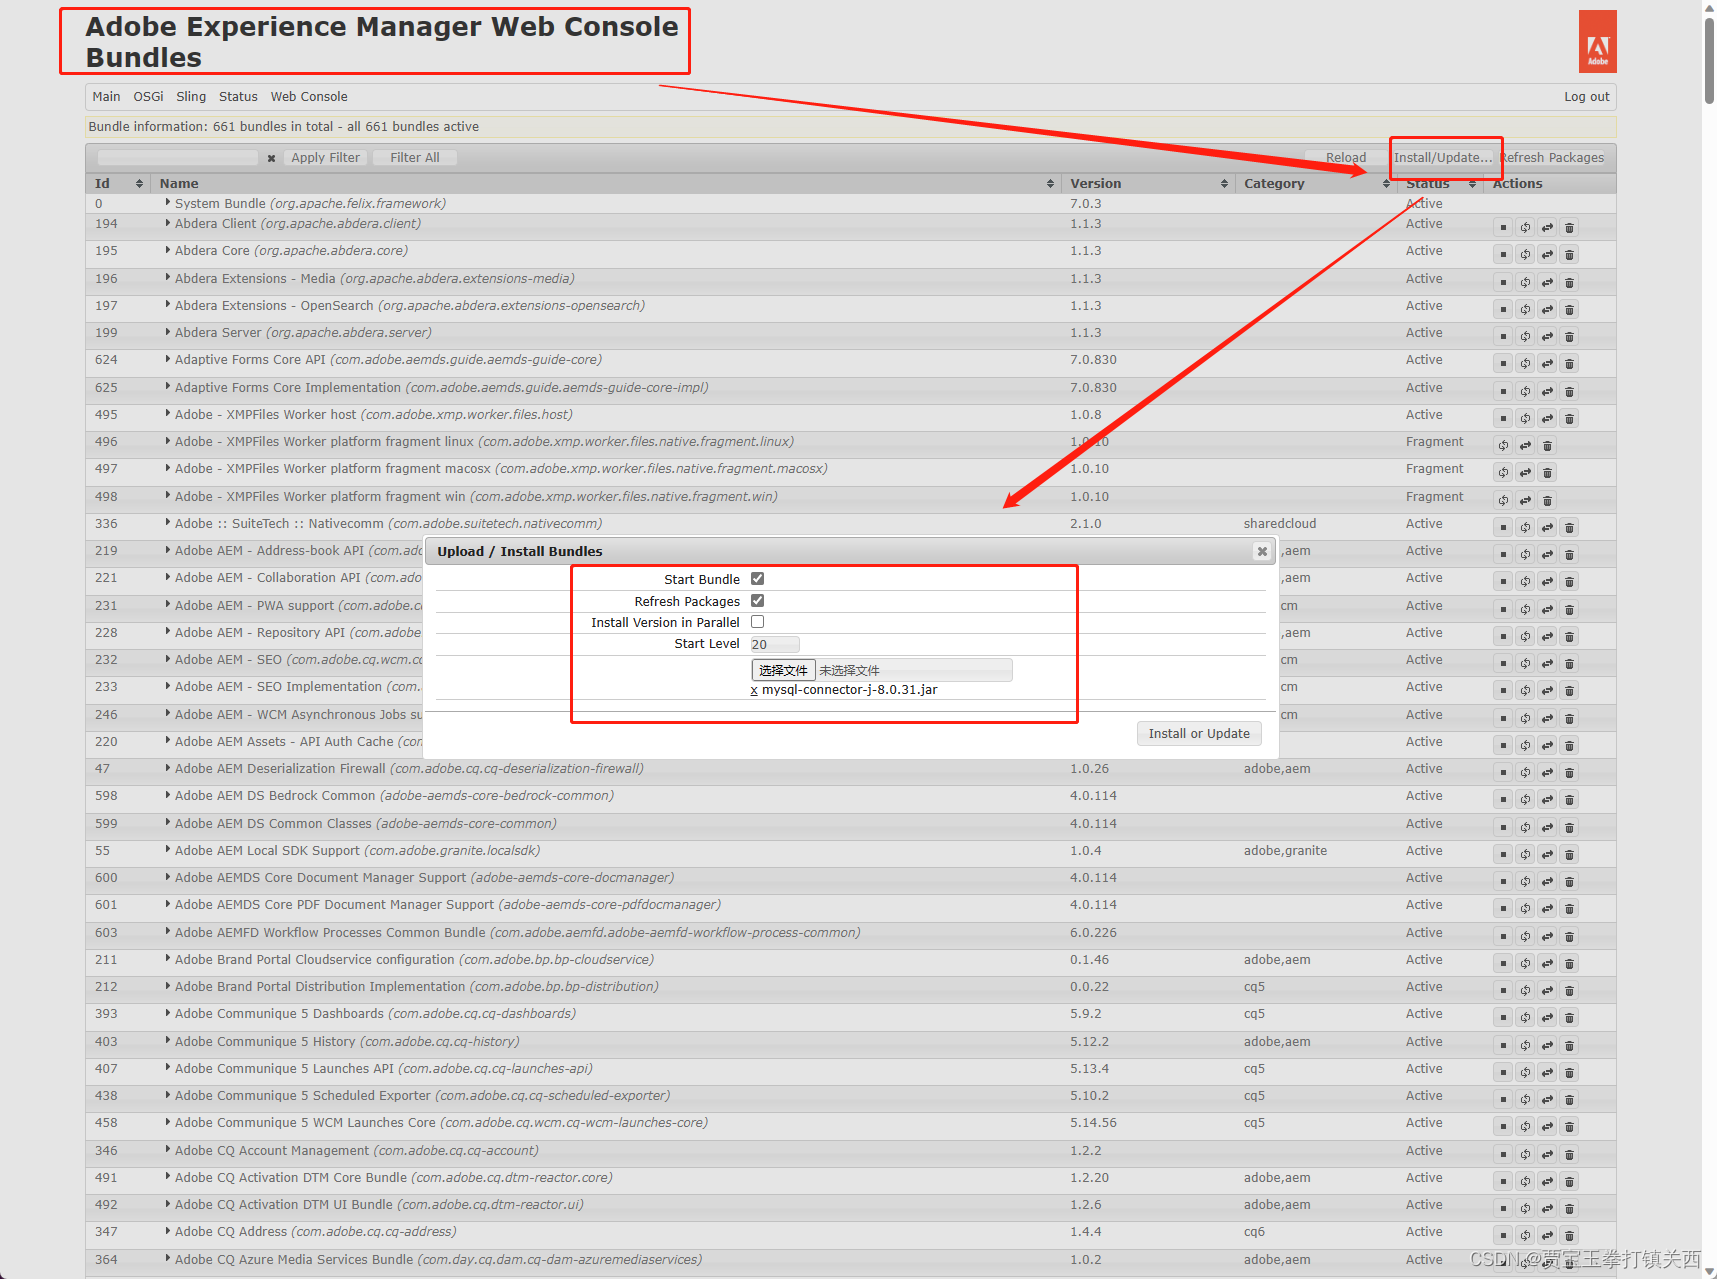The width and height of the screenshot is (1717, 1279).
Task: Uninstall Adobe AEM DS Bedrock Common
Action: click(x=1569, y=800)
